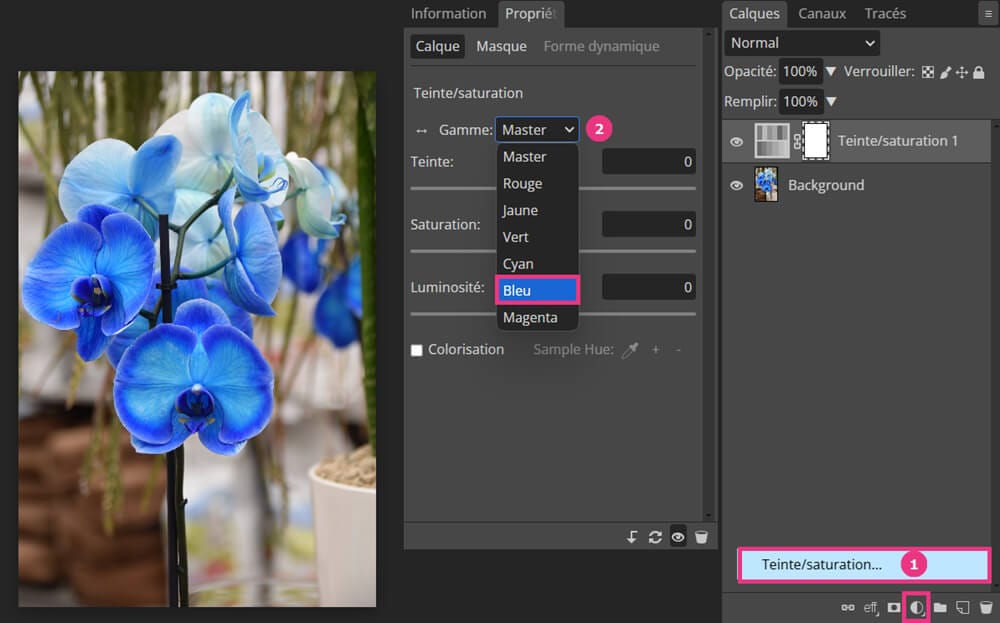Lock transparent pixels checkerboard icon
The height and width of the screenshot is (623, 1000).
(x=928, y=72)
